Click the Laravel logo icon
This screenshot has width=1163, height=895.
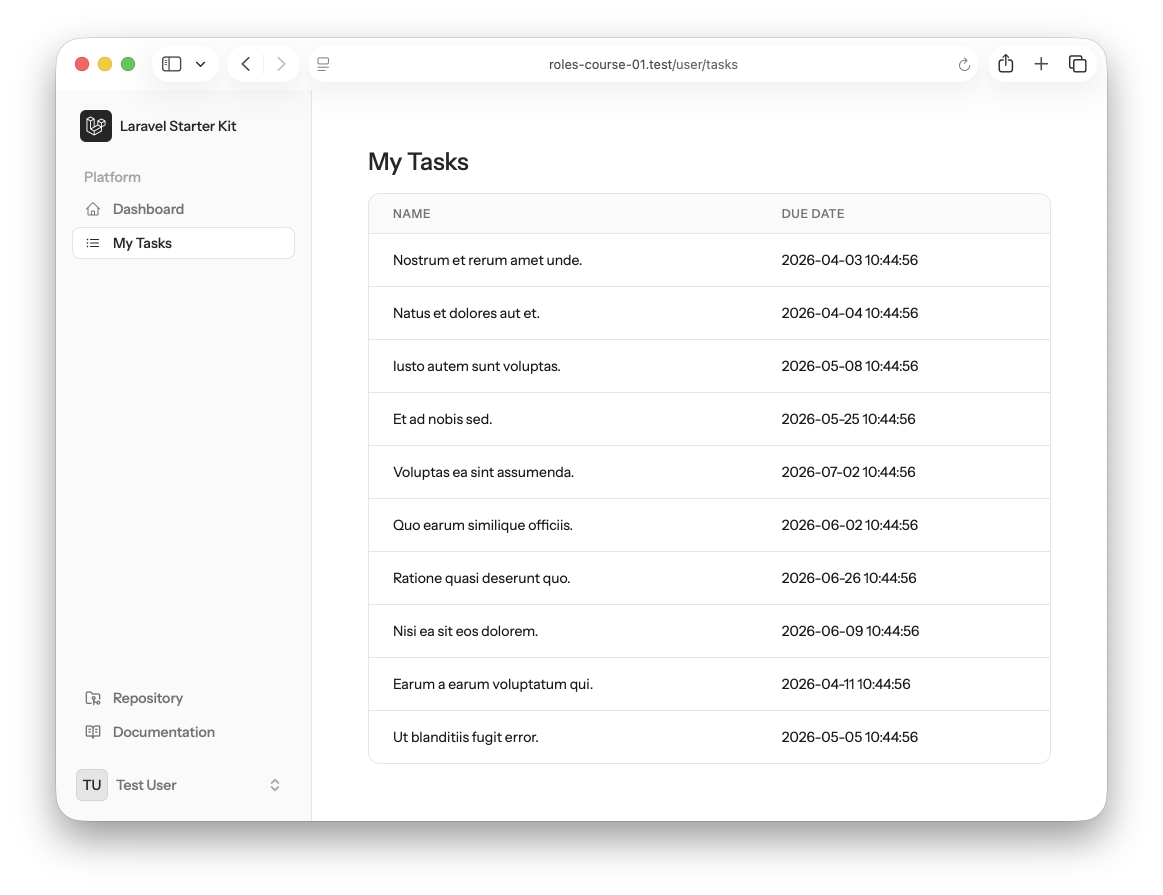pyautogui.click(x=96, y=126)
